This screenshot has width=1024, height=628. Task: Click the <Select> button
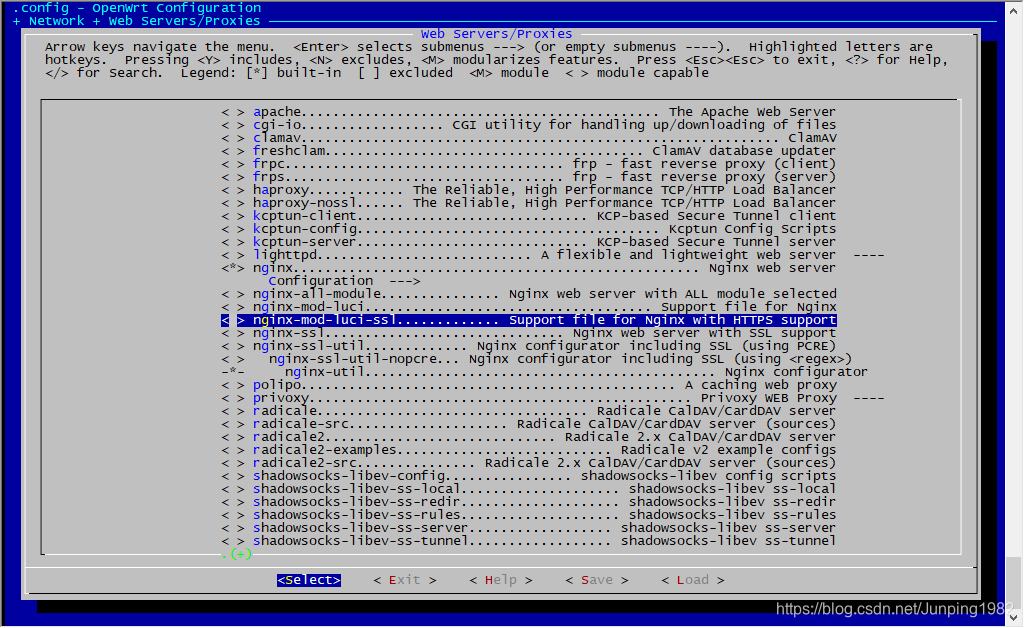pos(309,580)
